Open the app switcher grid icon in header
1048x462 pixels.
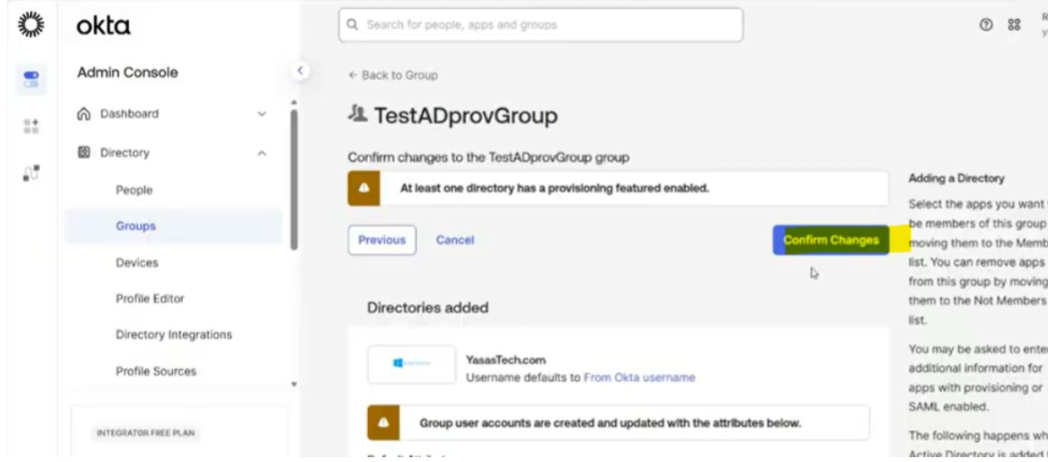(x=1013, y=26)
